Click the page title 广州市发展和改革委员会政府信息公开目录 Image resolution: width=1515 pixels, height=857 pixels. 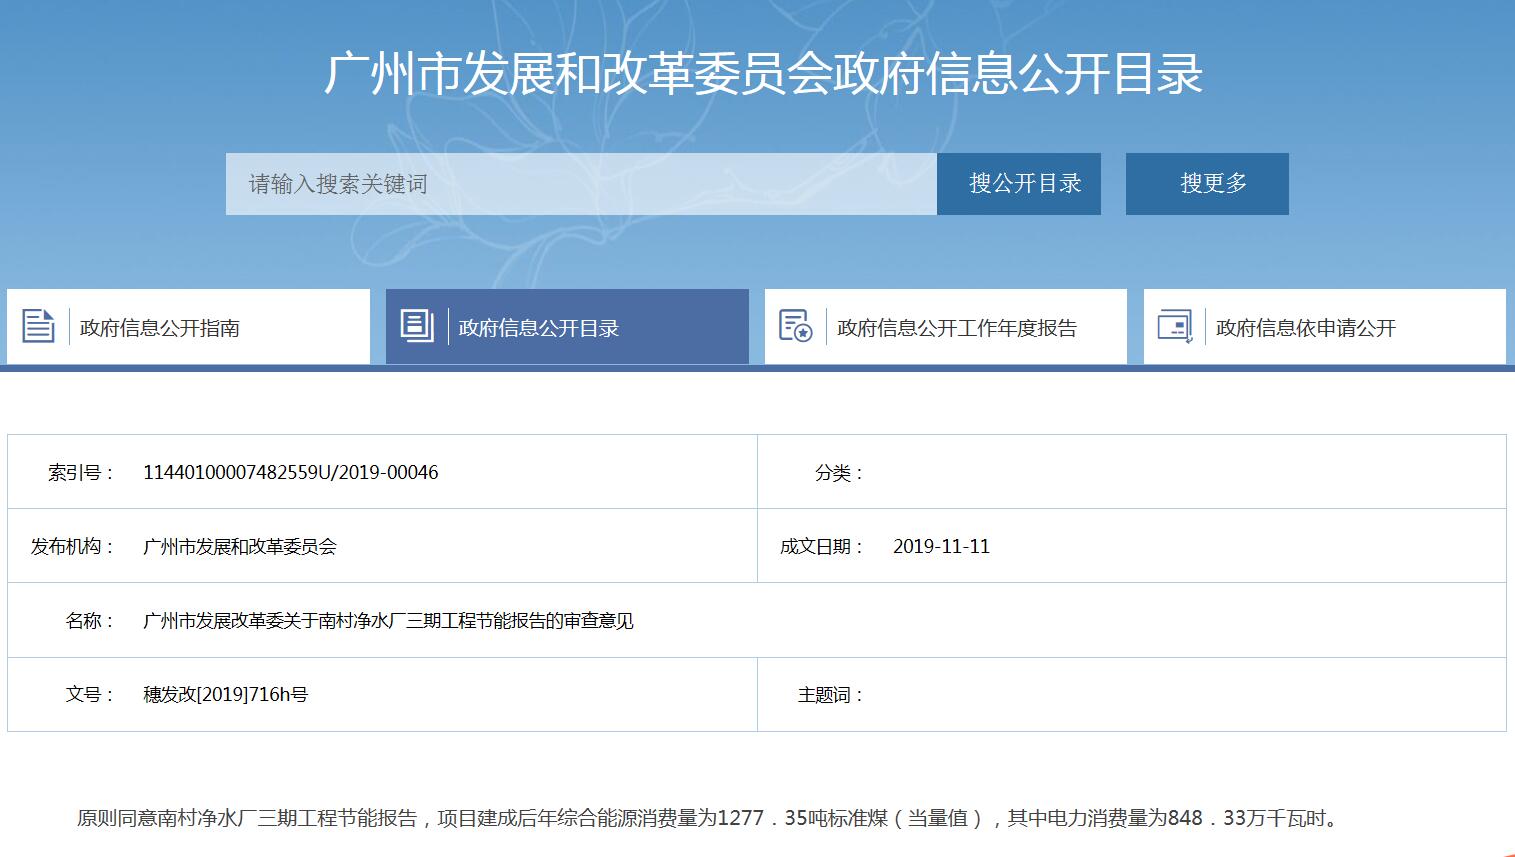763,74
